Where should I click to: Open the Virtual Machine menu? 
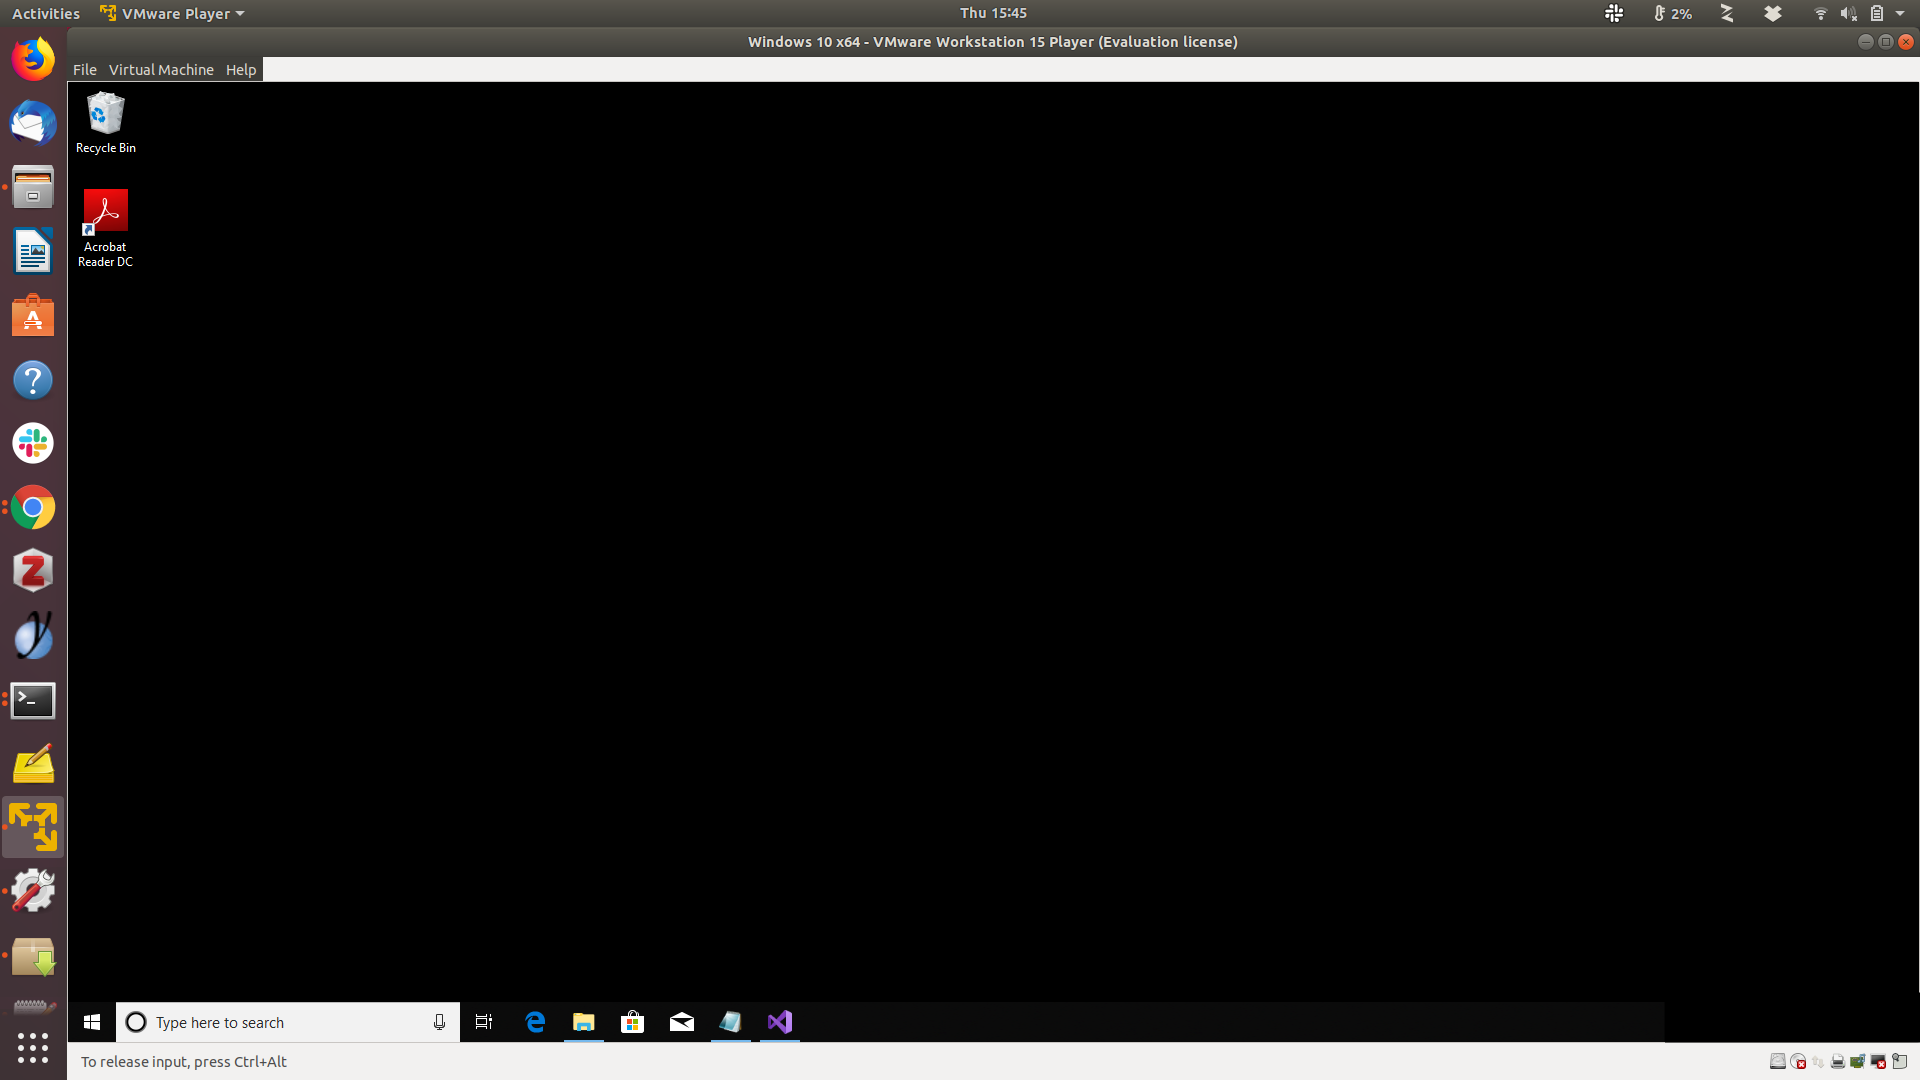point(161,70)
